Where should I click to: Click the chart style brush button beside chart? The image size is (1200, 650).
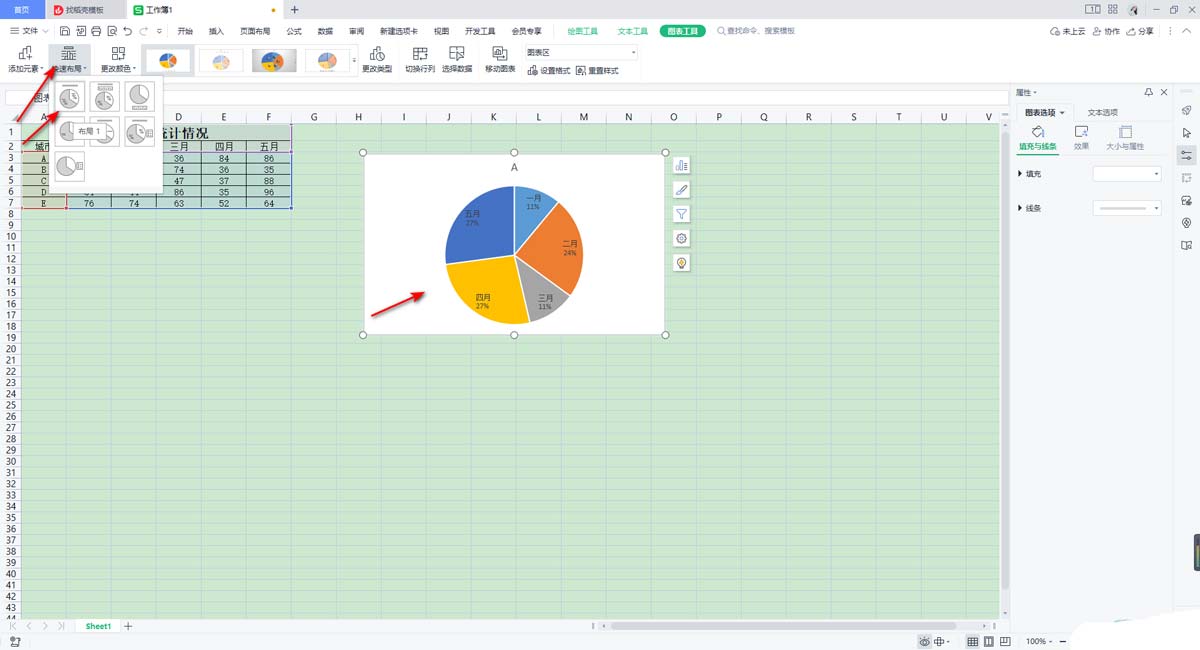tap(682, 189)
